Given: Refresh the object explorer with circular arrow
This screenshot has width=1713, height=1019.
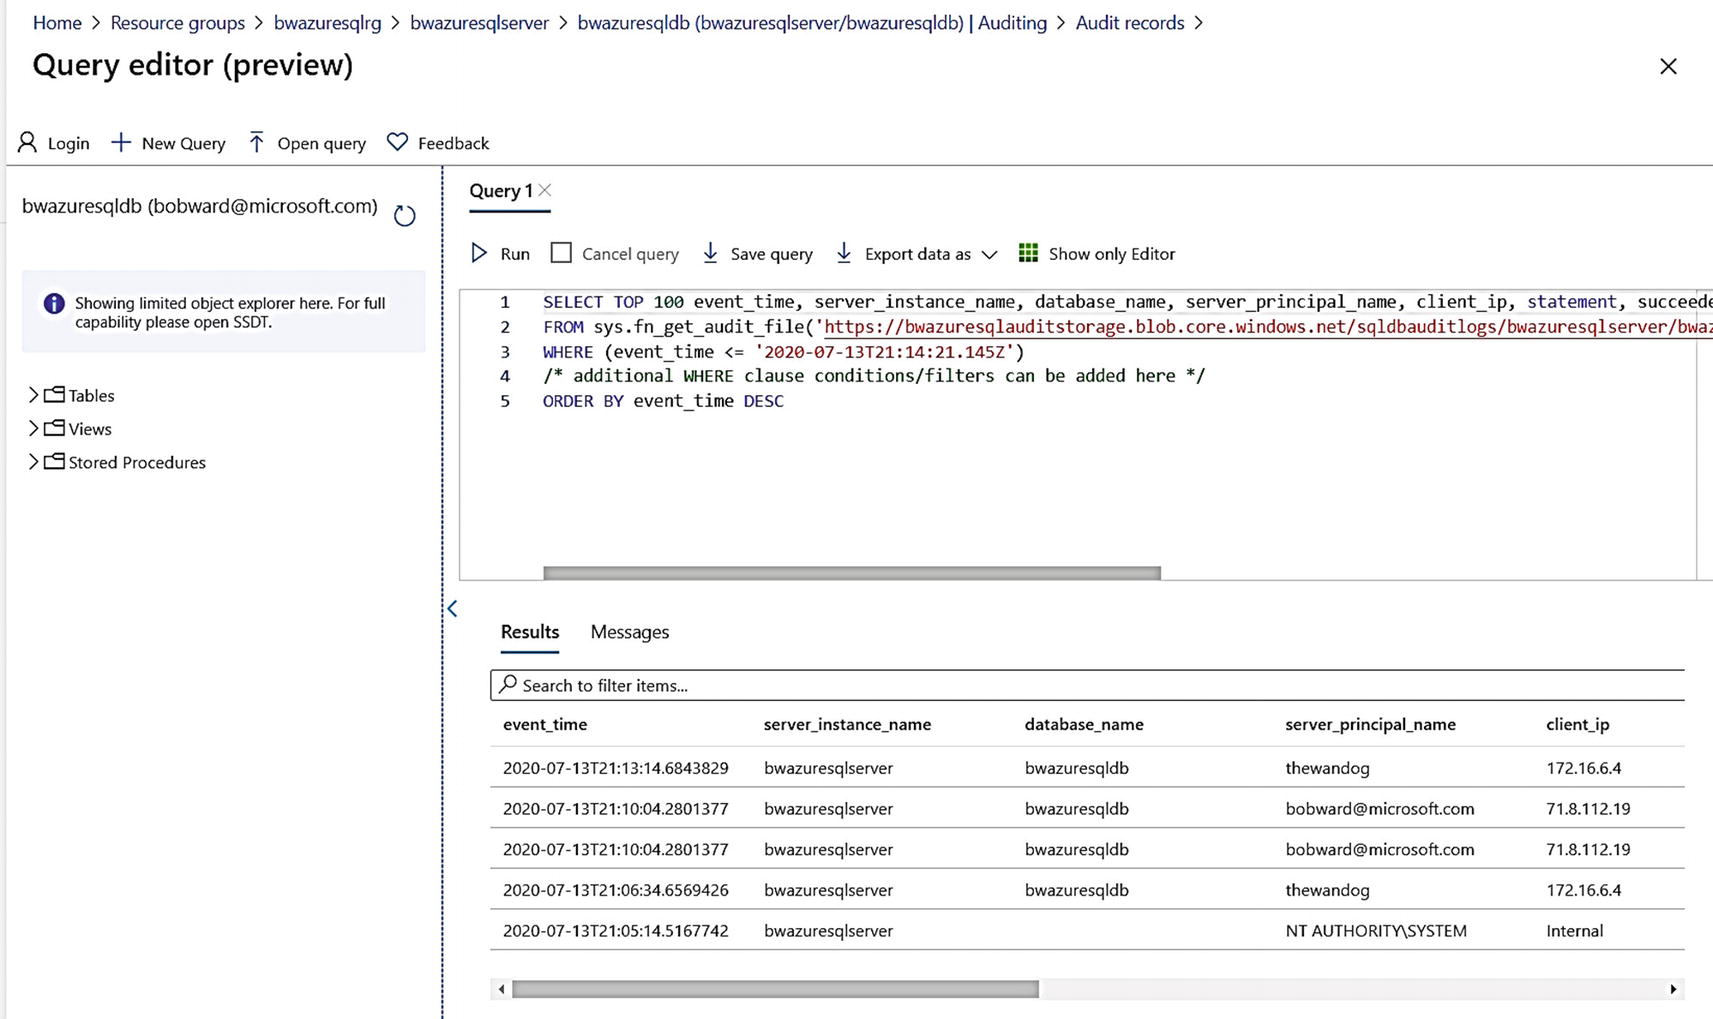Looking at the screenshot, I should click(x=404, y=215).
